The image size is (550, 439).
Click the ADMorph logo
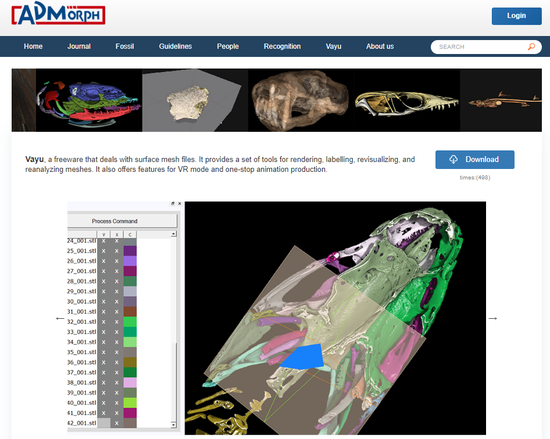point(58,14)
